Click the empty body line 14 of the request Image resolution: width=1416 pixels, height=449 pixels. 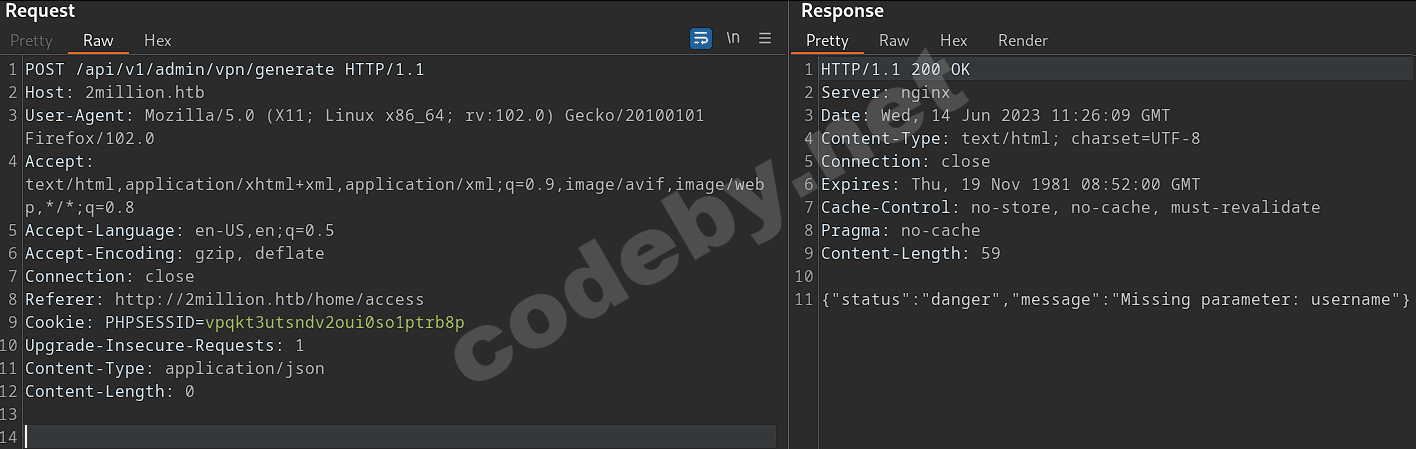[400, 437]
